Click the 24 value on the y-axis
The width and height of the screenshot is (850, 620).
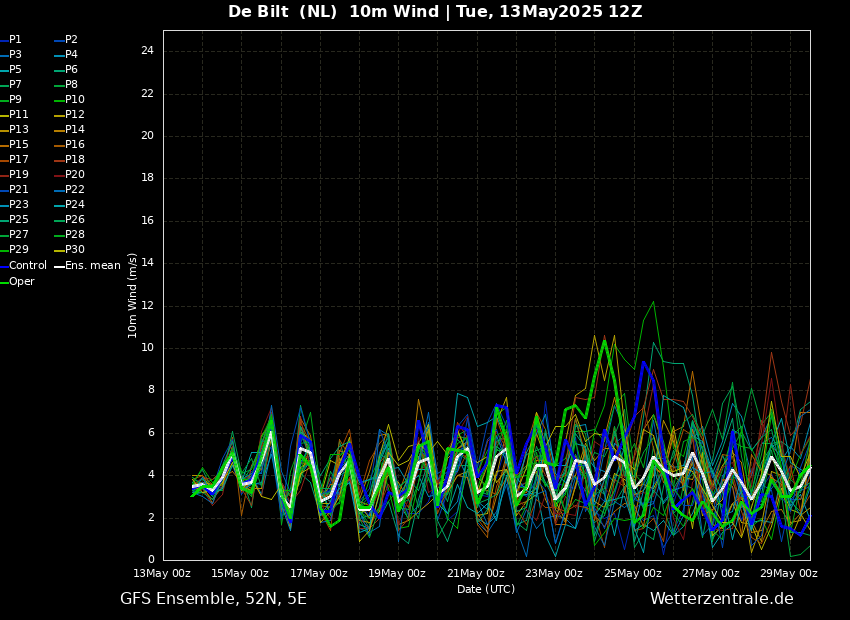pos(147,51)
